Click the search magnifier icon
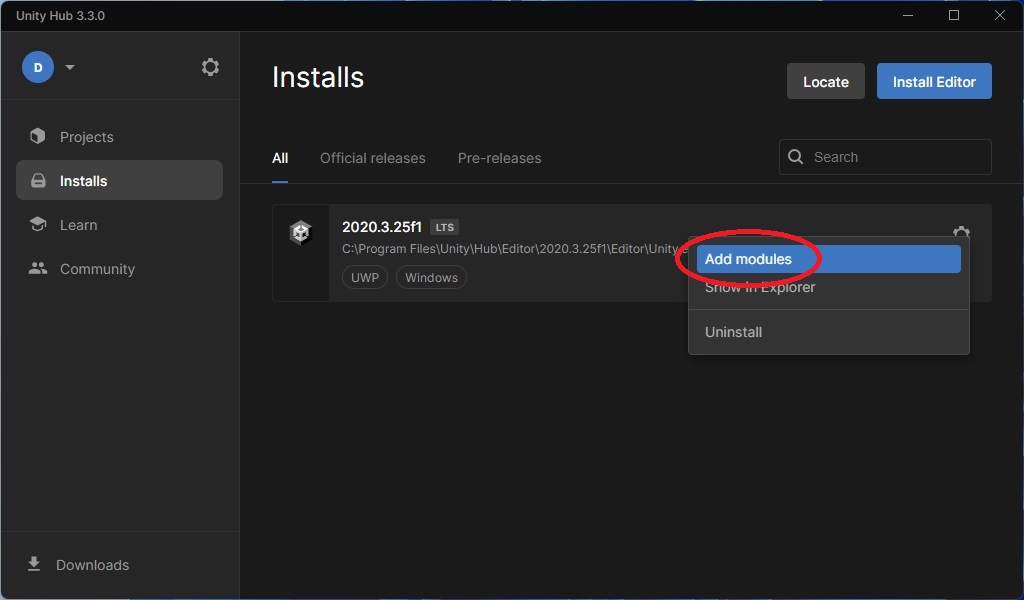This screenshot has height=600, width=1024. click(x=795, y=157)
